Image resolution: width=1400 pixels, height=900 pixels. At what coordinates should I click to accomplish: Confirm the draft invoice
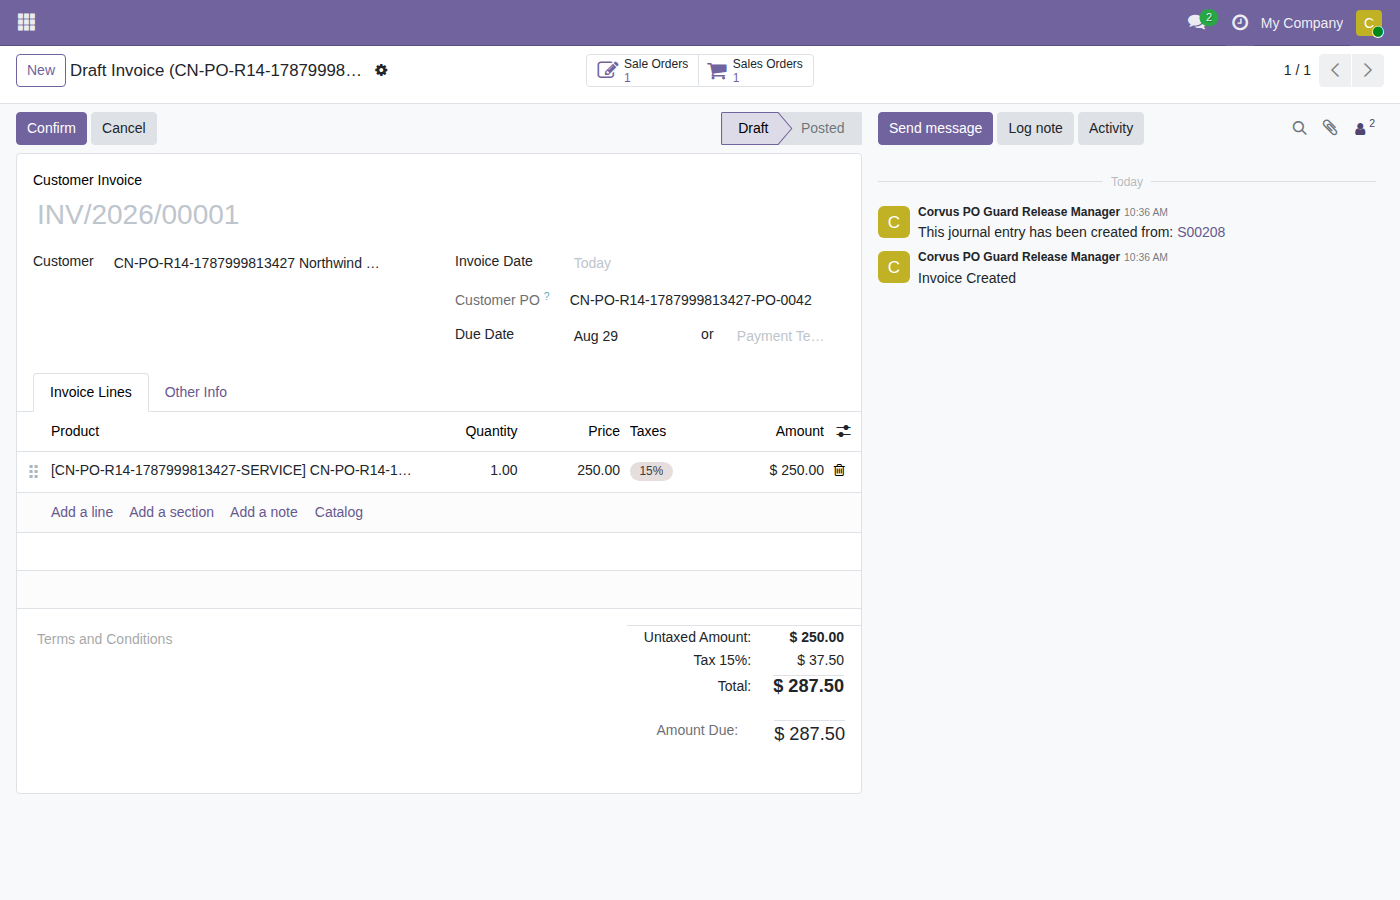(x=51, y=128)
